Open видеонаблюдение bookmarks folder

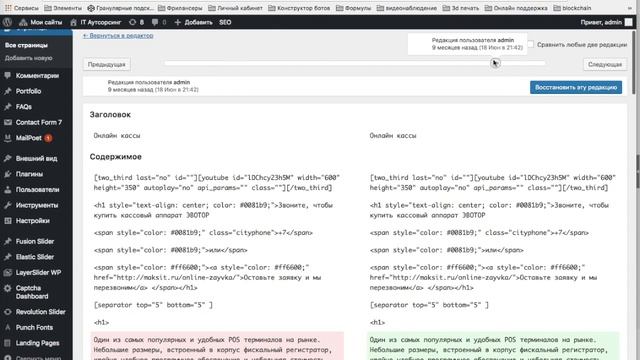click(407, 8)
